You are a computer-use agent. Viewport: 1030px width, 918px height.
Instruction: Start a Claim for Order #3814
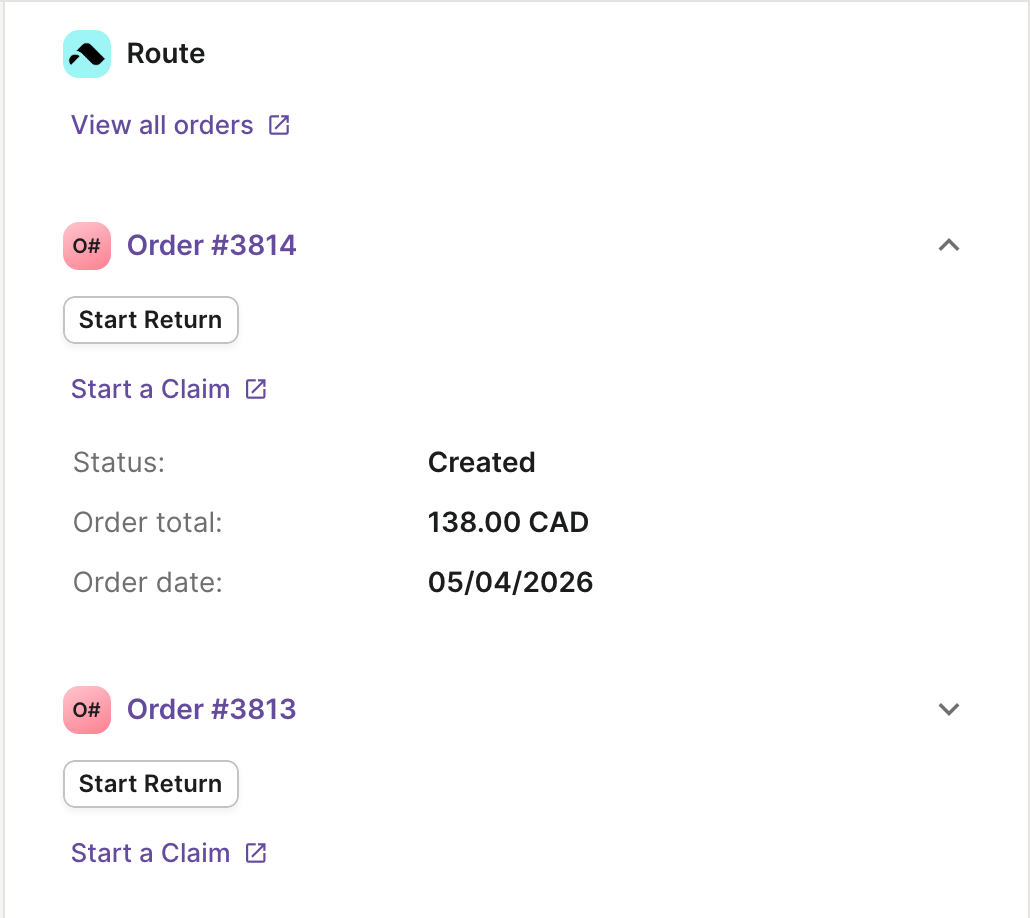pyautogui.click(x=150, y=389)
